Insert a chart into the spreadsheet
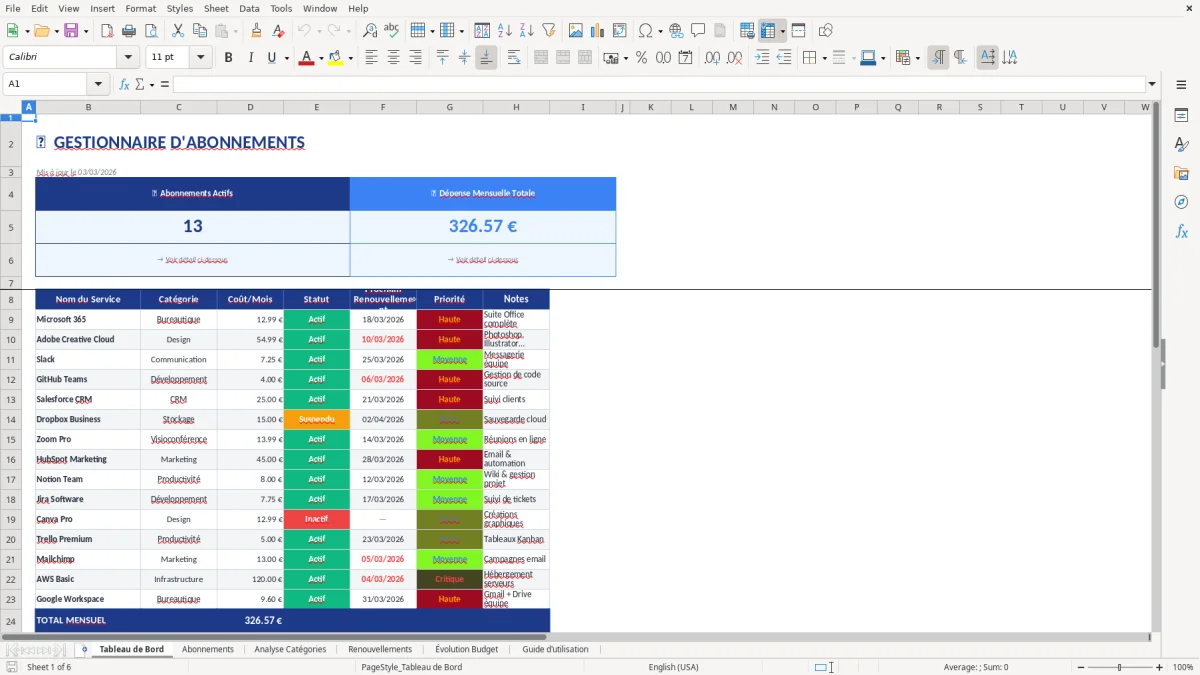 (x=597, y=30)
